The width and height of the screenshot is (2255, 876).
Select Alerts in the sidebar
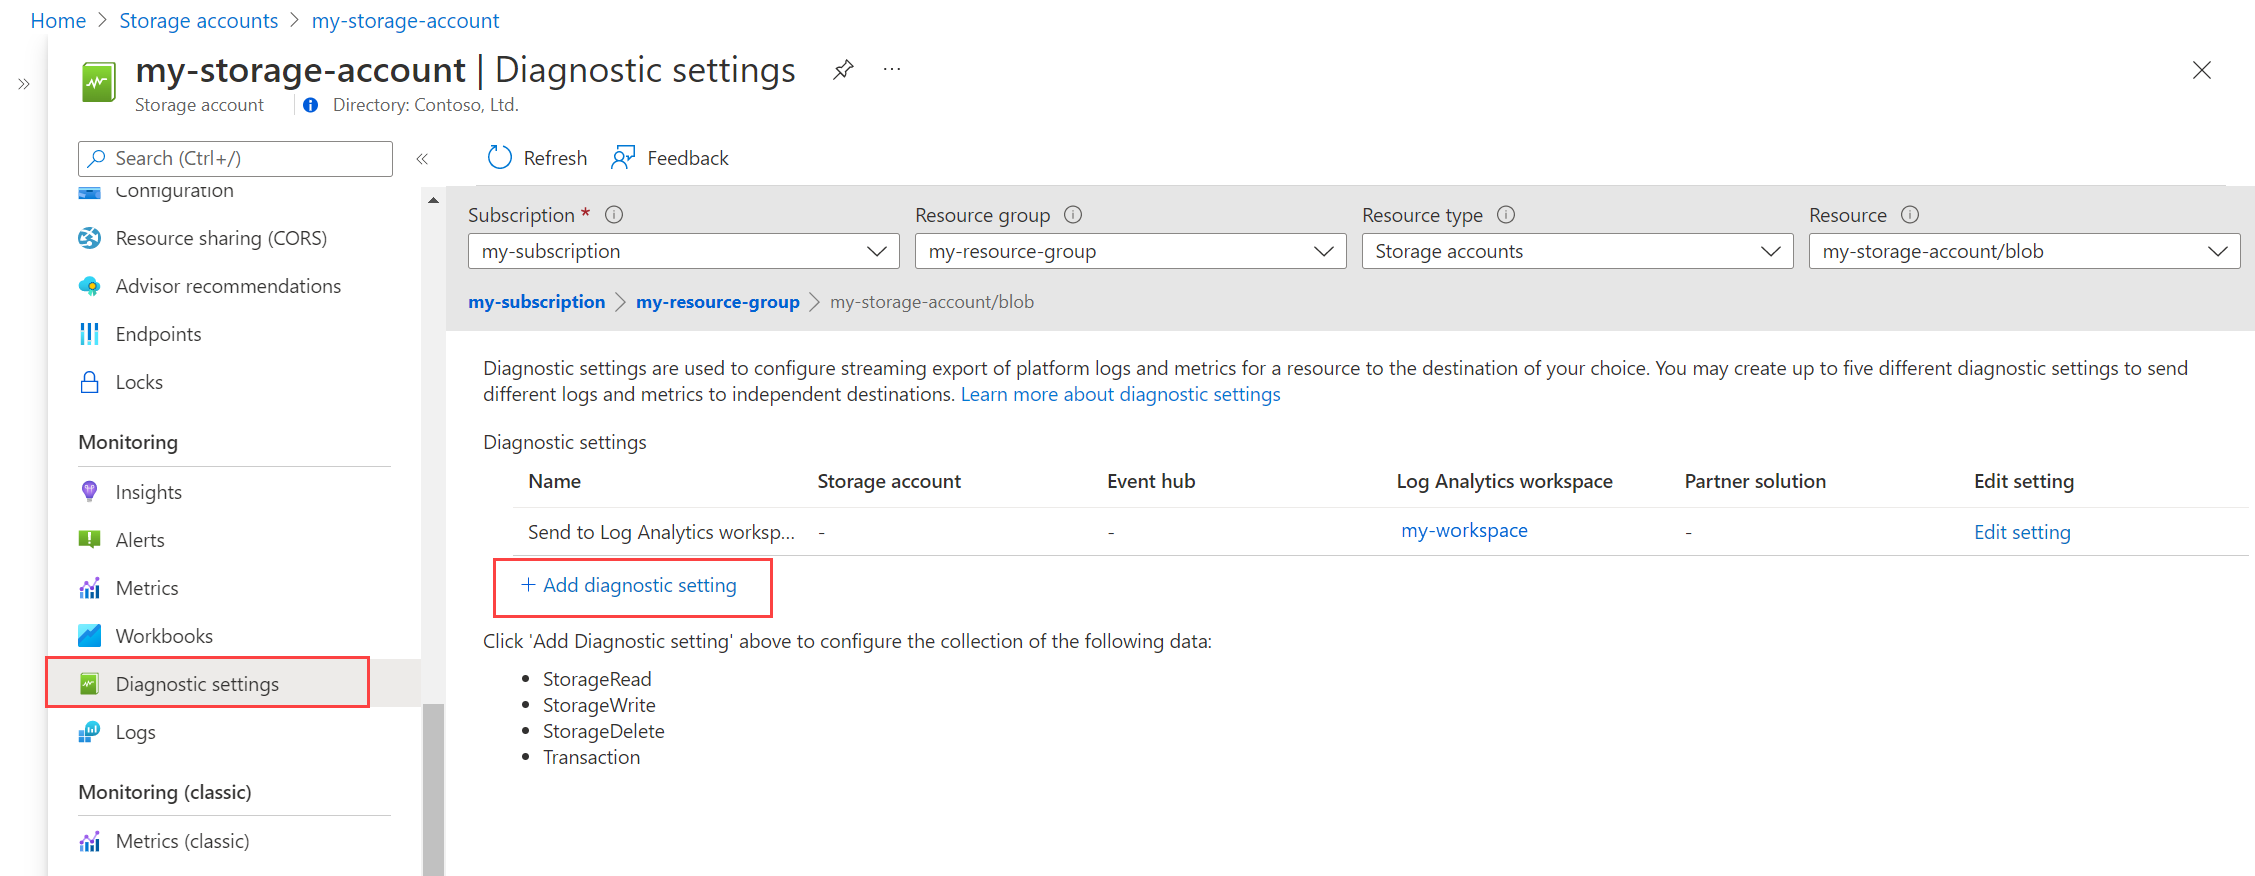pos(140,540)
